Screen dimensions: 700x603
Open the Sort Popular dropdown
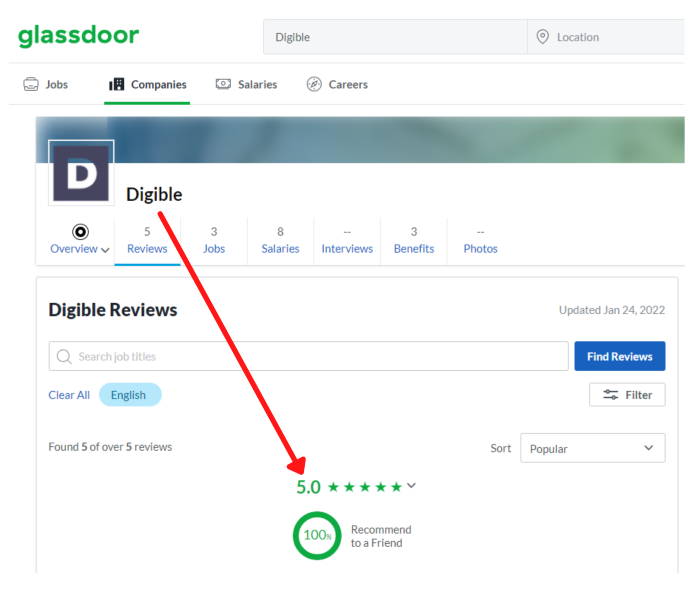click(x=592, y=448)
